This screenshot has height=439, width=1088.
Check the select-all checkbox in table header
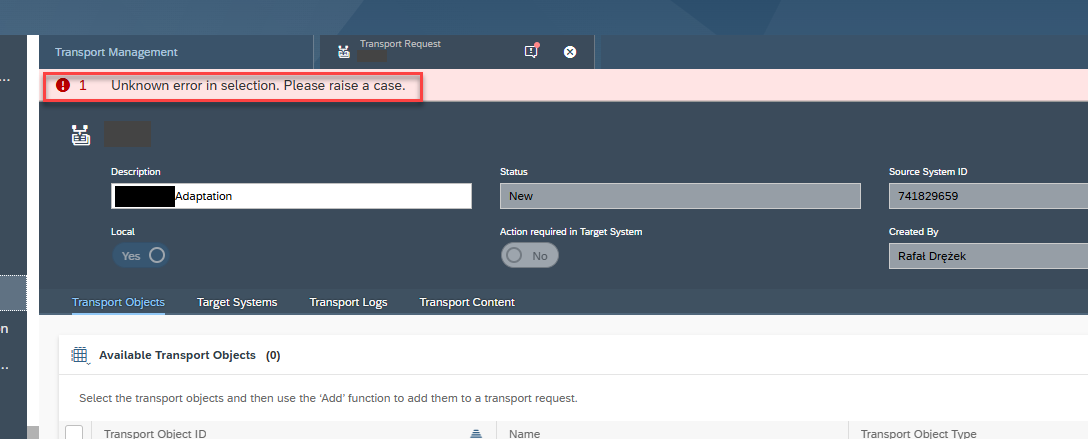coord(74,433)
